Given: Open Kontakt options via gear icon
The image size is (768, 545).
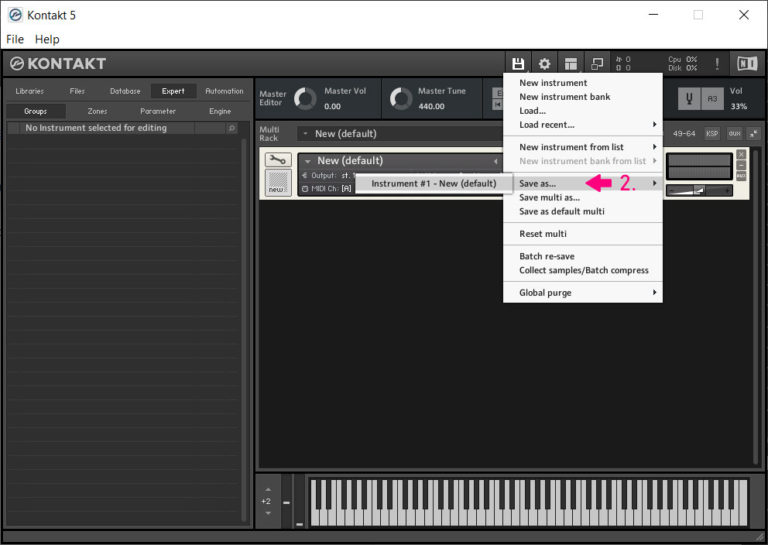Looking at the screenshot, I should [544, 63].
